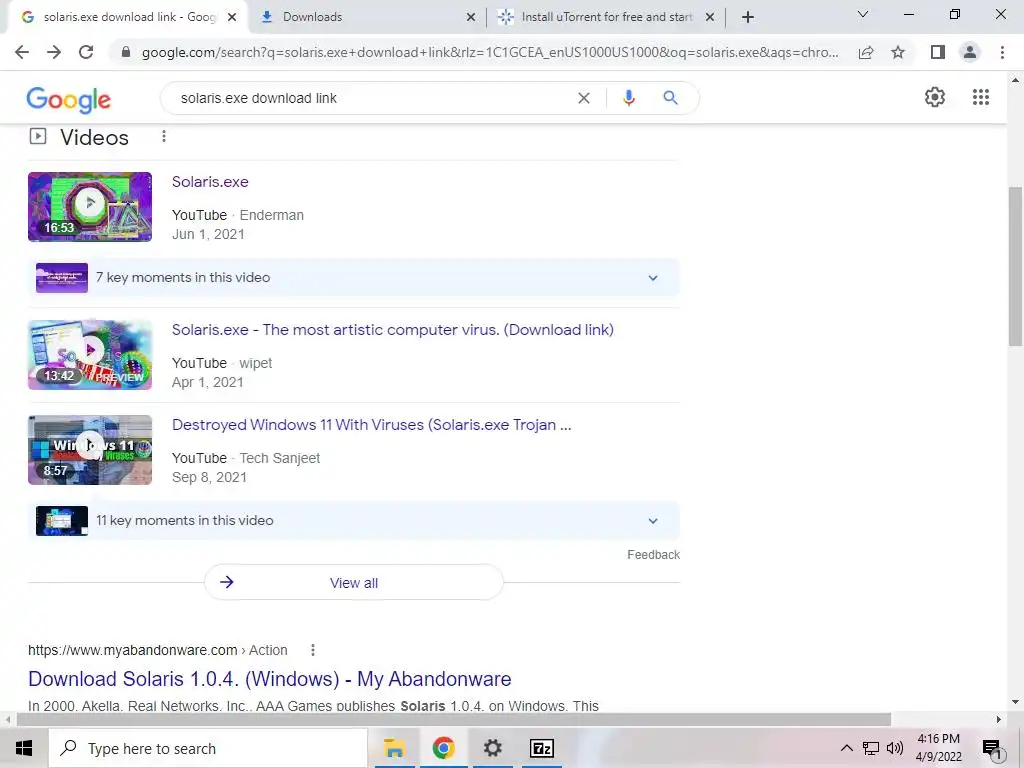Open volume control in tray
The image size is (1024, 768).
click(895, 748)
